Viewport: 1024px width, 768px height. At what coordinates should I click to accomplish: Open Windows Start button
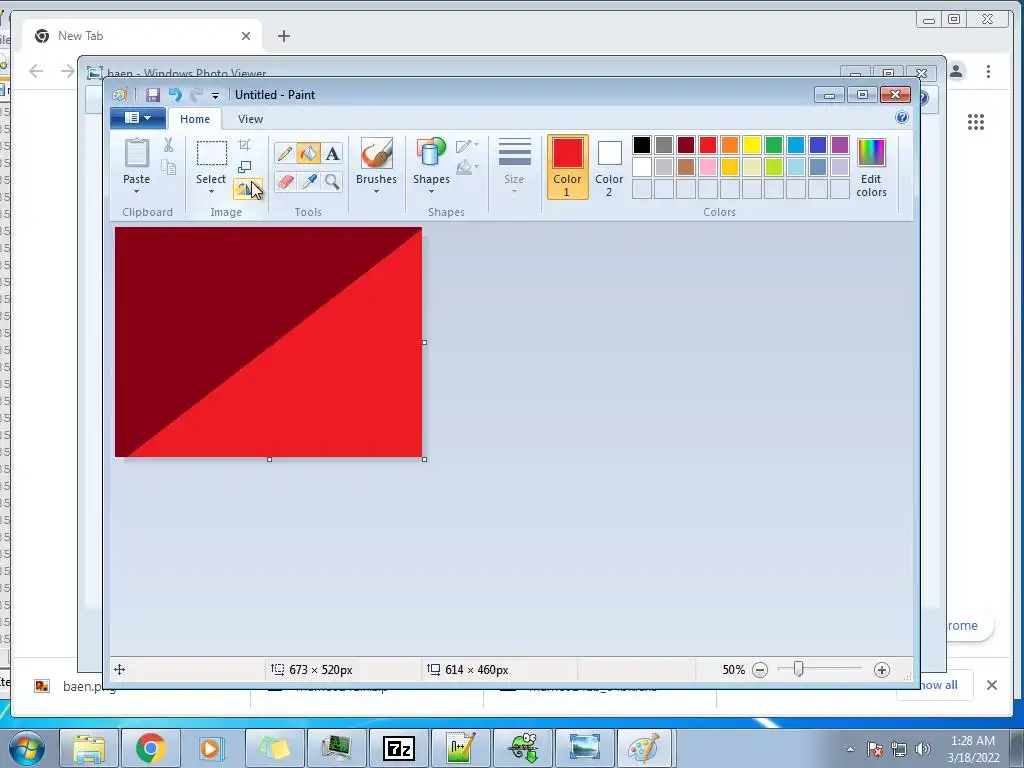tap(26, 748)
